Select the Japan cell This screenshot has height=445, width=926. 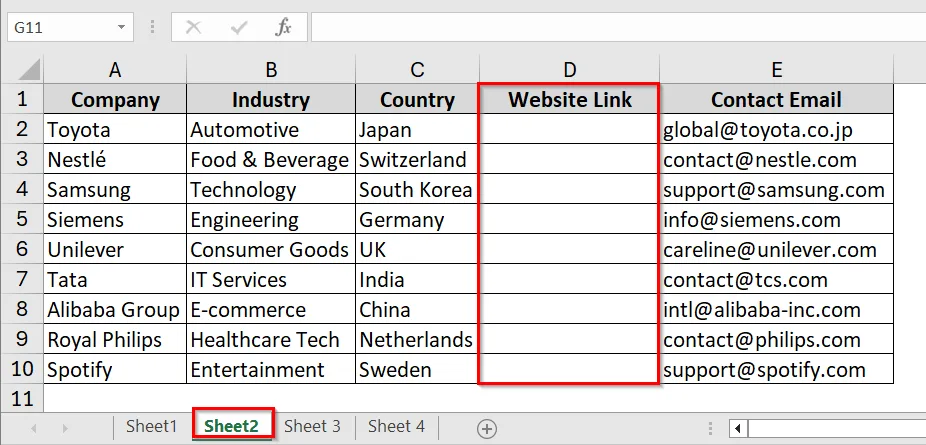pyautogui.click(x=417, y=129)
